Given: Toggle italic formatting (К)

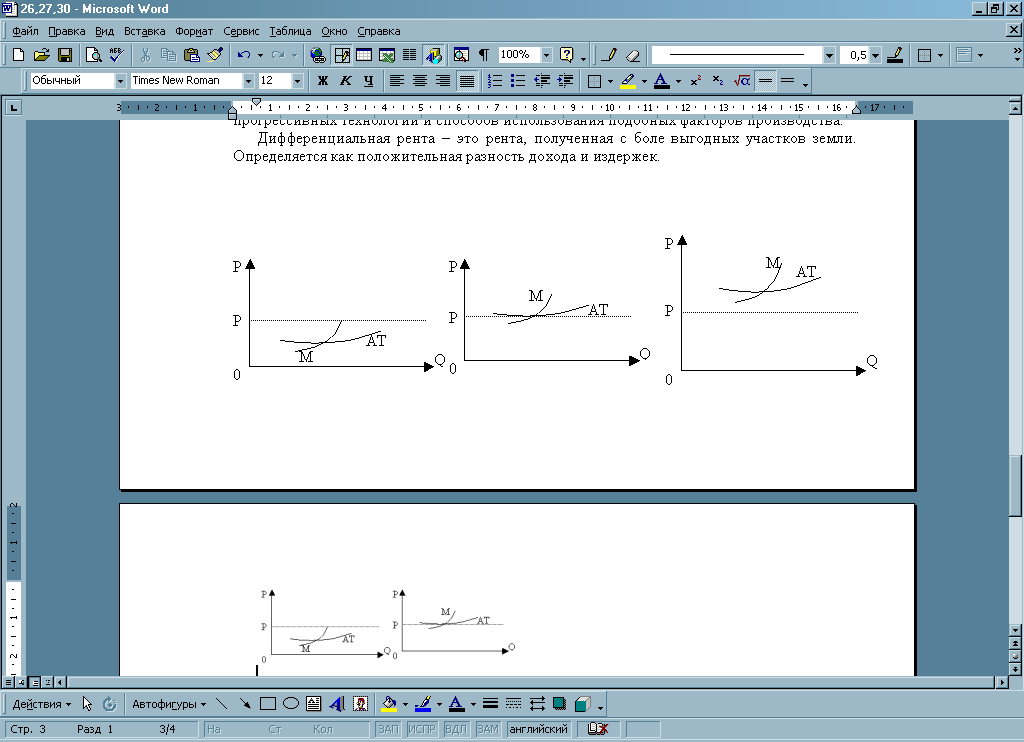Looking at the screenshot, I should (345, 80).
